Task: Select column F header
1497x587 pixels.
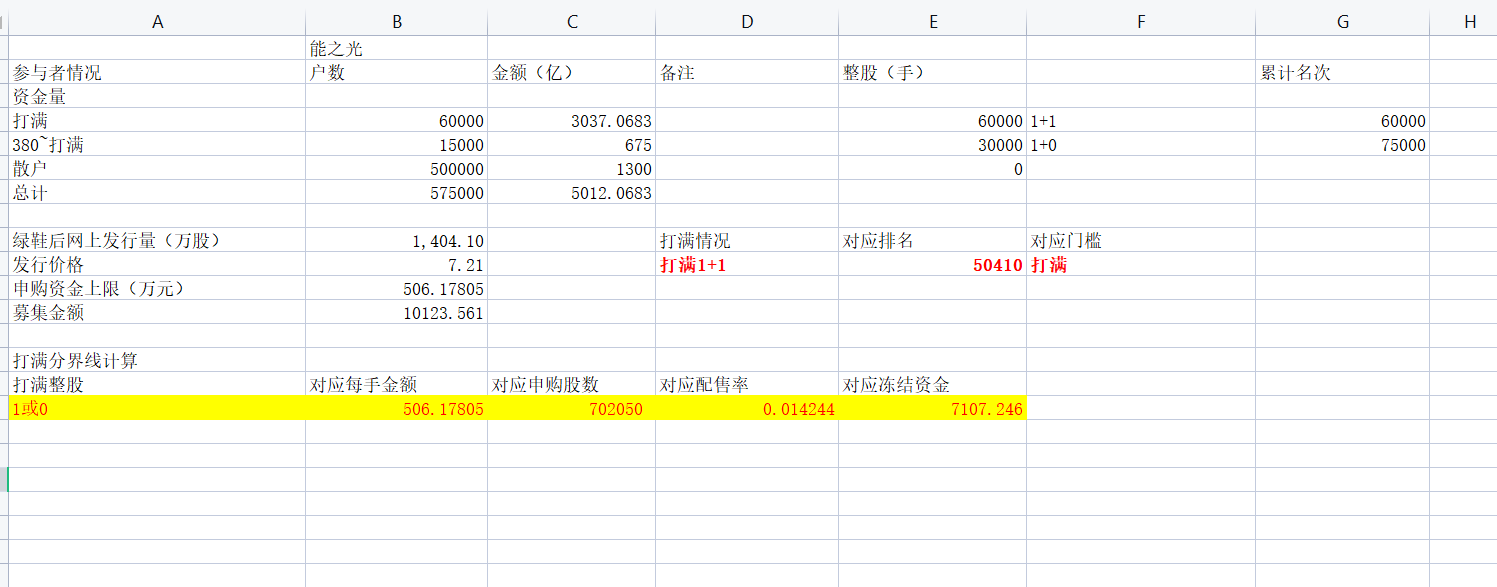Action: tap(1141, 22)
